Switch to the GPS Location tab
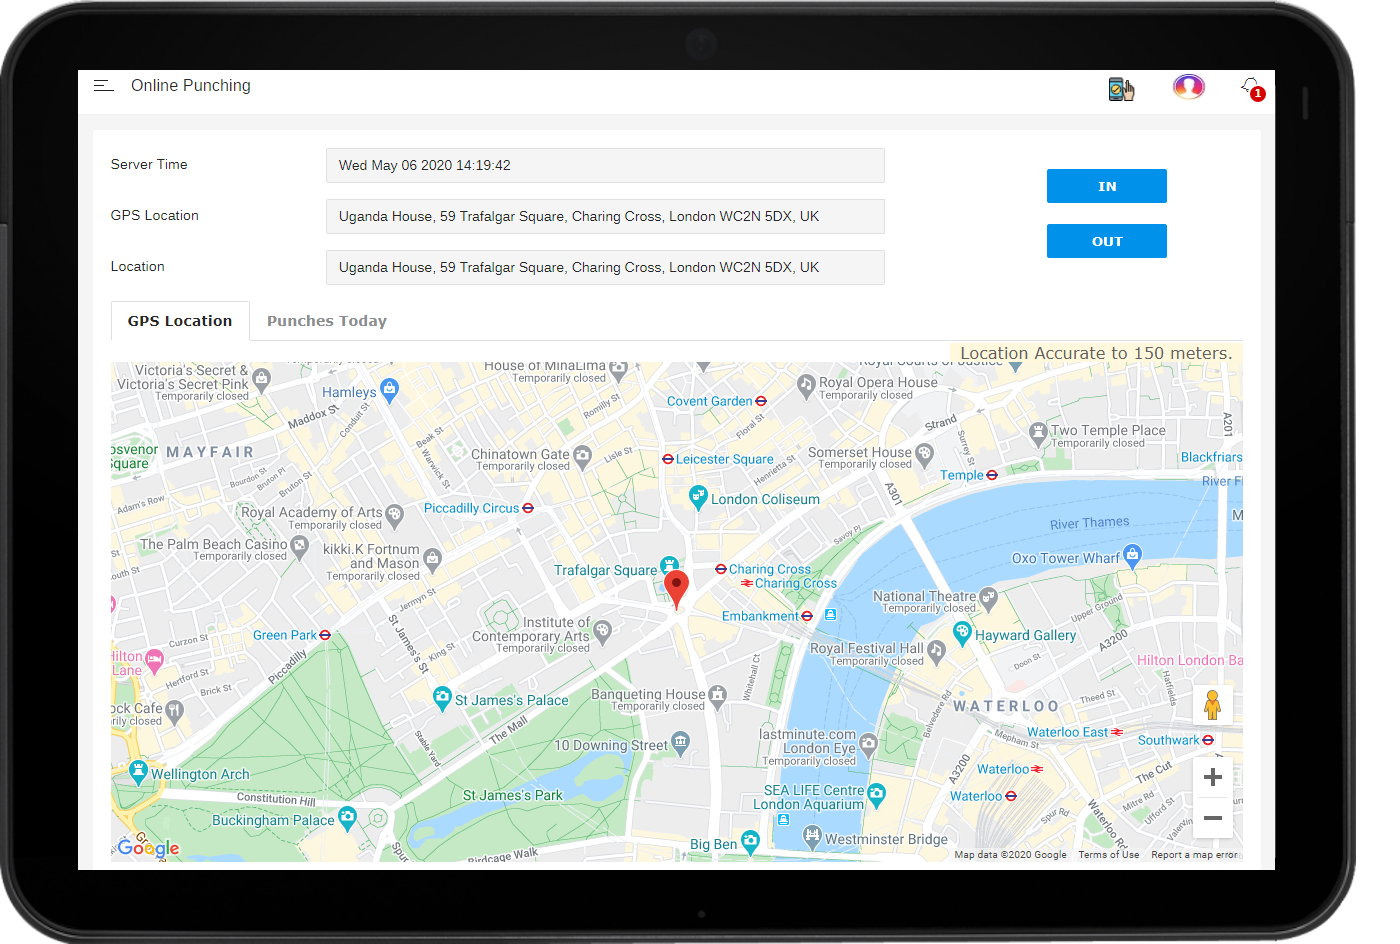 point(180,321)
